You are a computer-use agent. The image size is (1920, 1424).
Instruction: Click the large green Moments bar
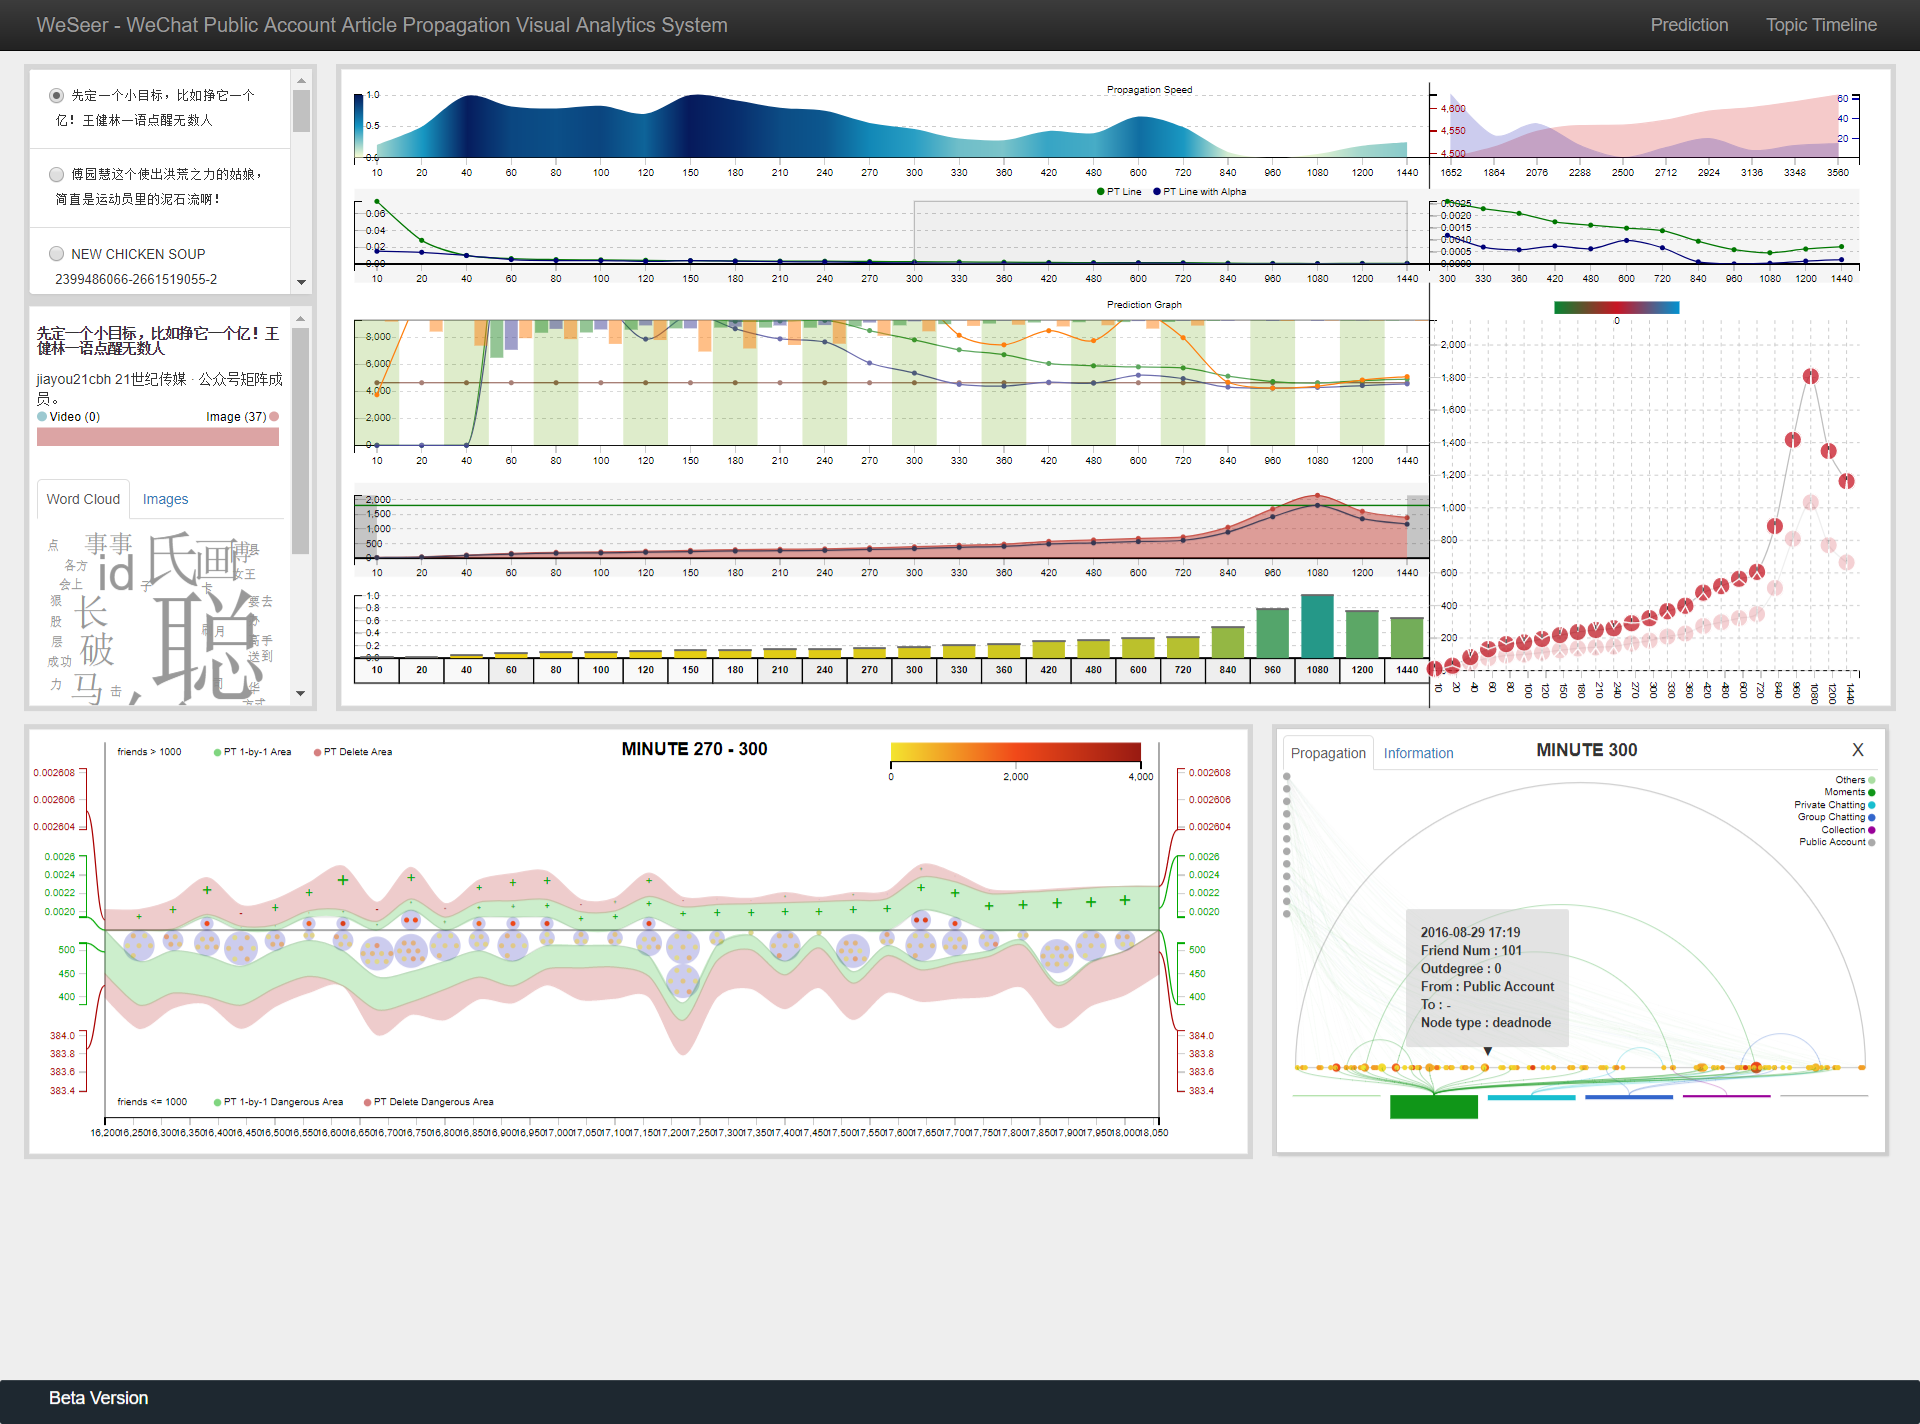click(1433, 1106)
